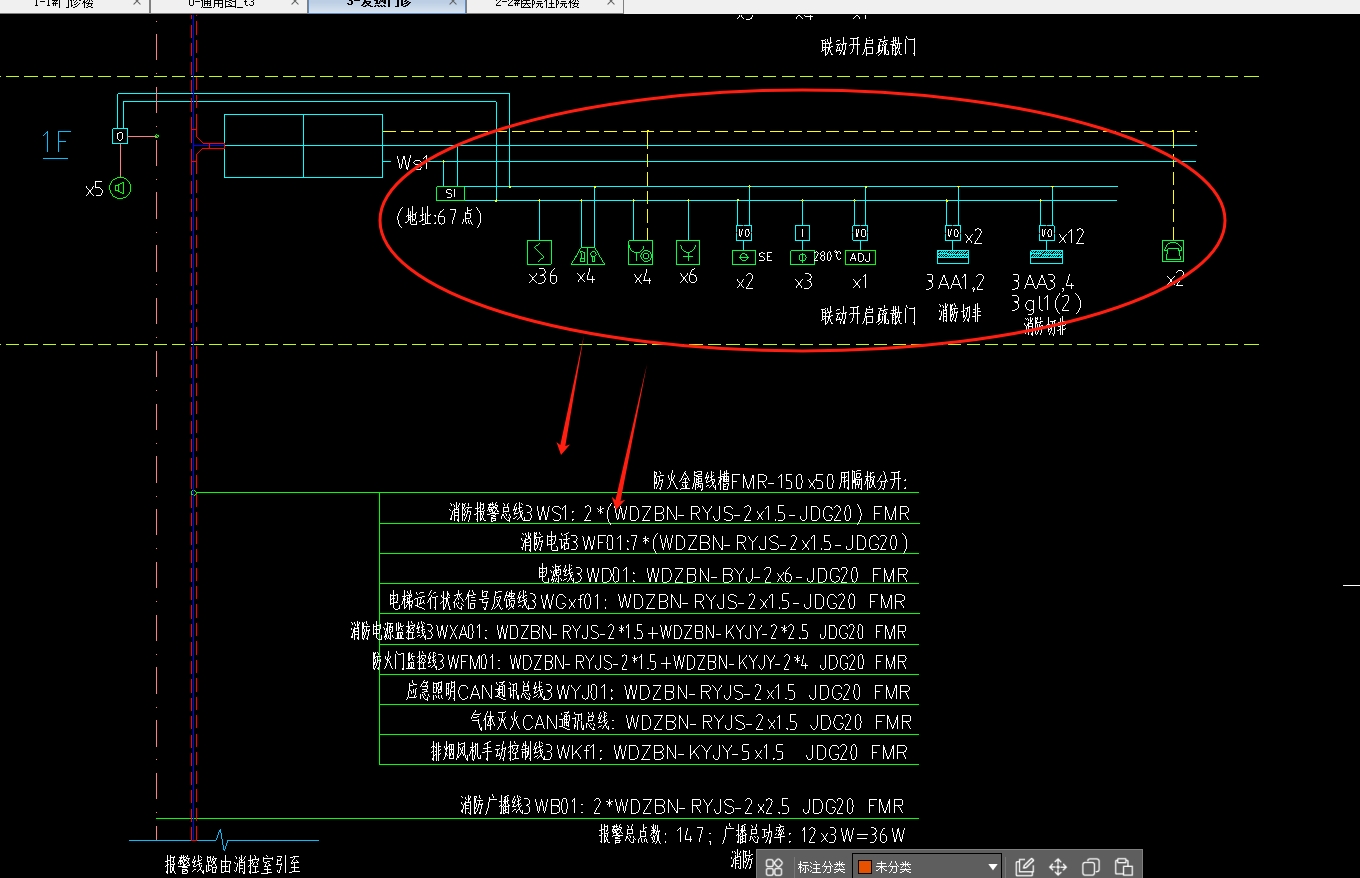Screen dimensions: 1360x878
Task: Click the (地址:67点) address text
Action: [439, 217]
